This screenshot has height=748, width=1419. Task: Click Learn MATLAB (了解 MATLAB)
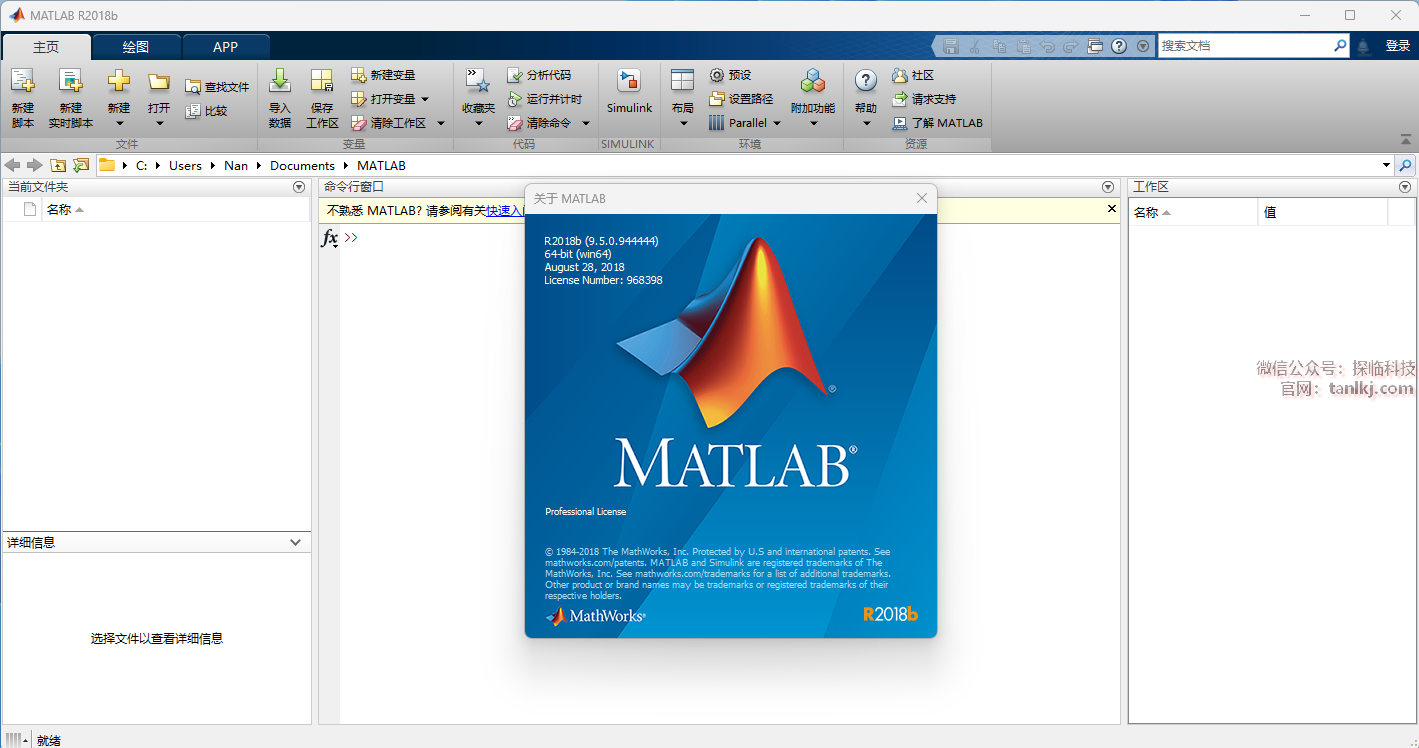point(937,123)
